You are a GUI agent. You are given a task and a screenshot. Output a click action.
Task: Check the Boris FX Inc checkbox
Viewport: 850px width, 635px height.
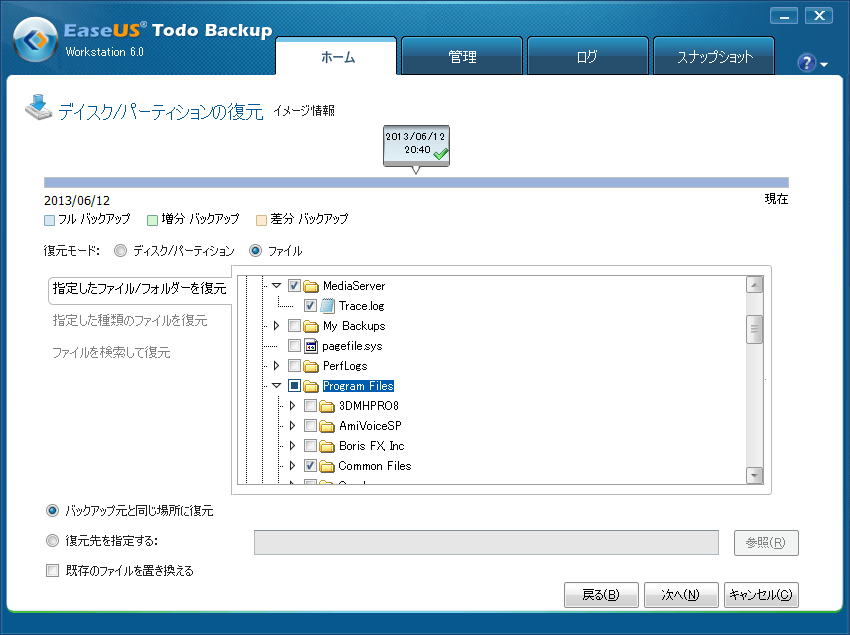pyautogui.click(x=310, y=446)
